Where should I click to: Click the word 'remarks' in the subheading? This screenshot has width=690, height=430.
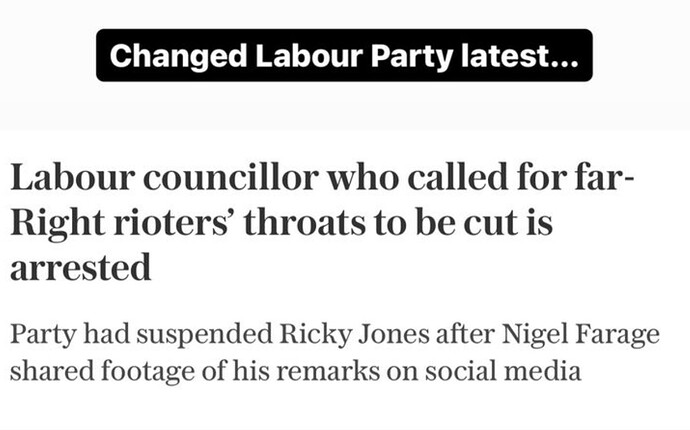(x=328, y=371)
